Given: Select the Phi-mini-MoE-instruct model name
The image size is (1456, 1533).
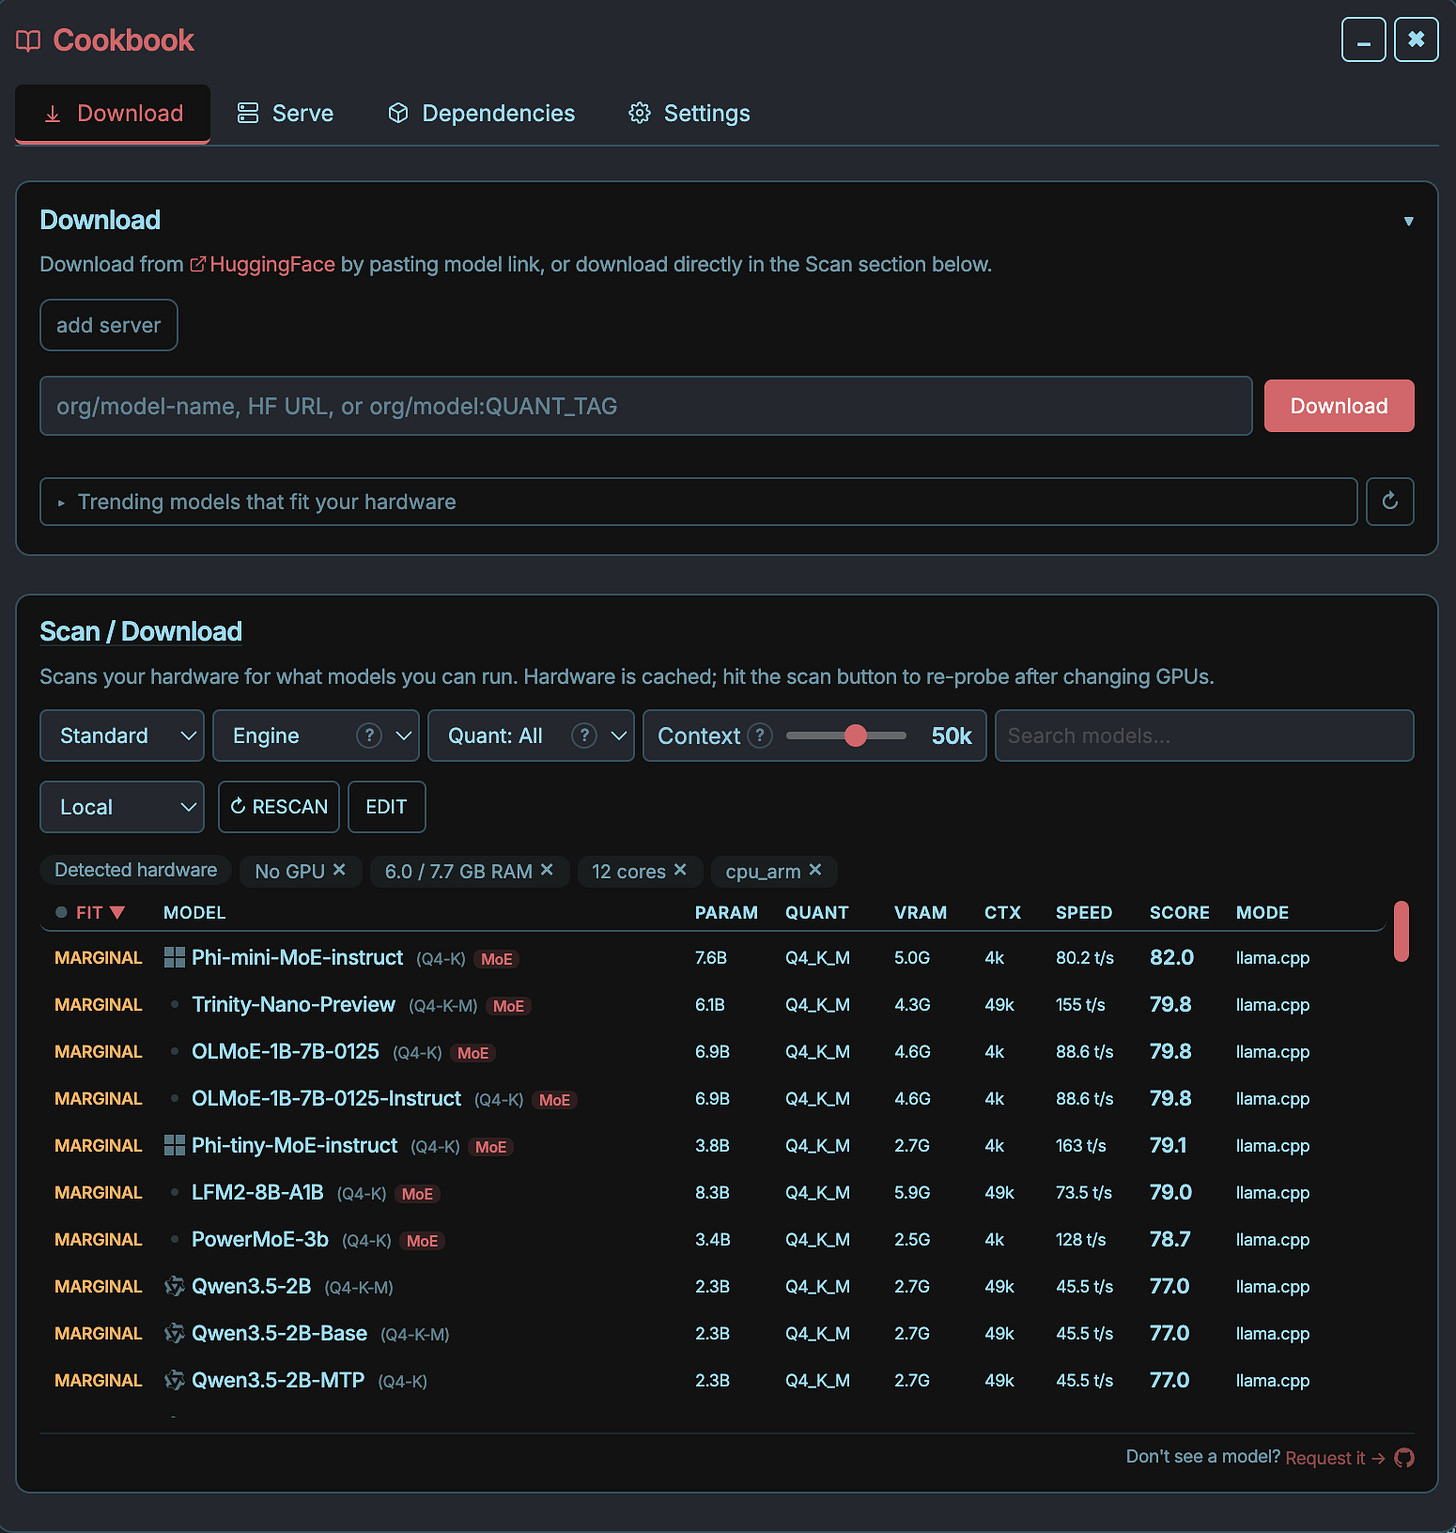Looking at the screenshot, I should 297,958.
